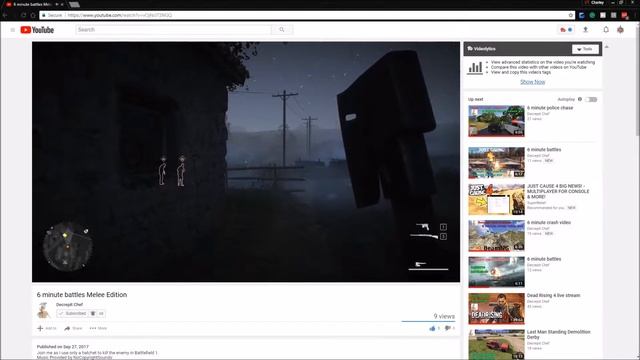The image size is (640, 360).
Task: Click the Show Now link
Action: pos(532,82)
